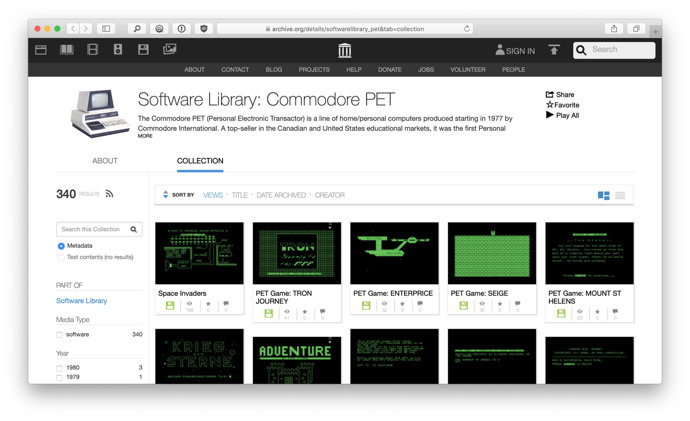Toggle sort direction arrows beside Sort By

(x=165, y=195)
